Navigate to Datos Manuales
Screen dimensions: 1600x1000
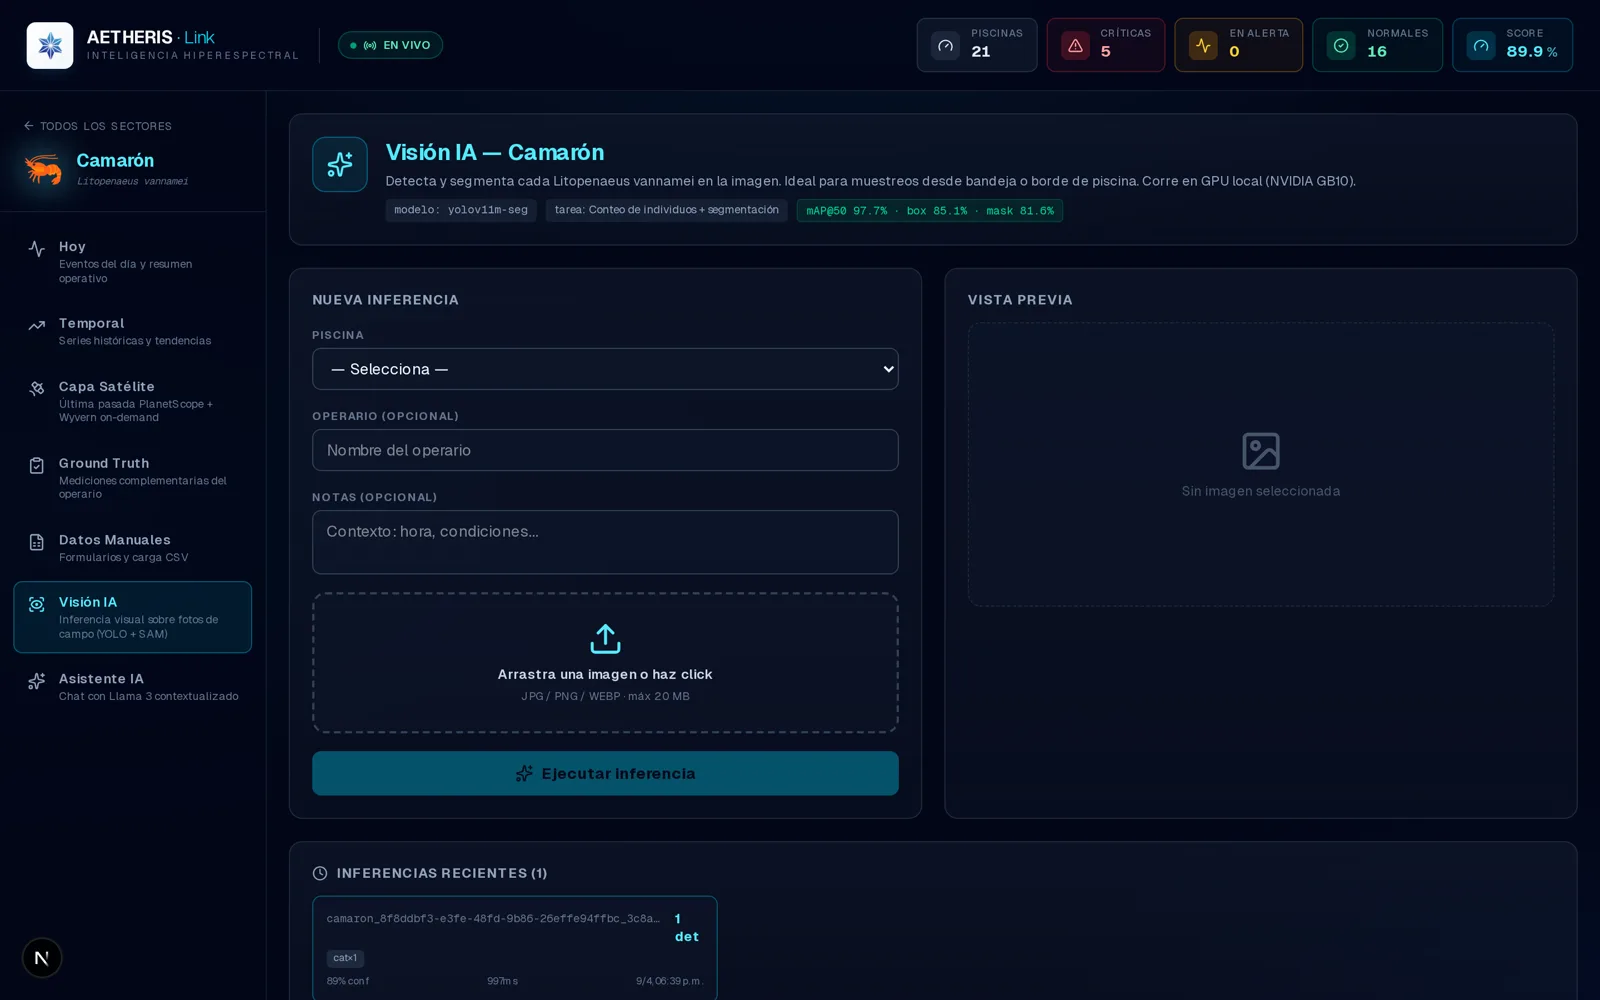(x=133, y=548)
